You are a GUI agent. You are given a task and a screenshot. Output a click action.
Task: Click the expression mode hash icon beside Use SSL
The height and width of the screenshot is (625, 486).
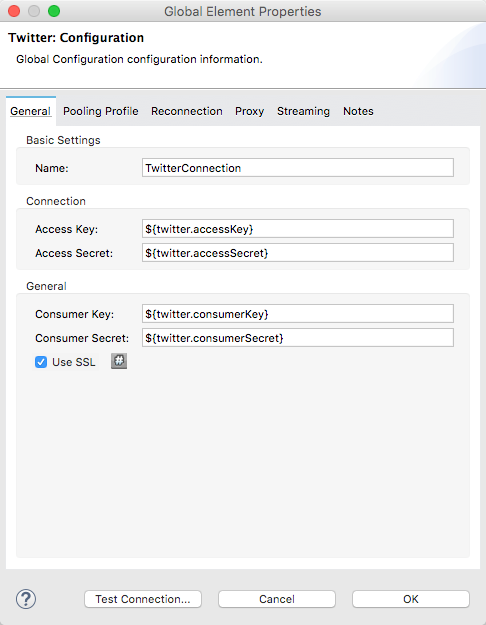119,361
